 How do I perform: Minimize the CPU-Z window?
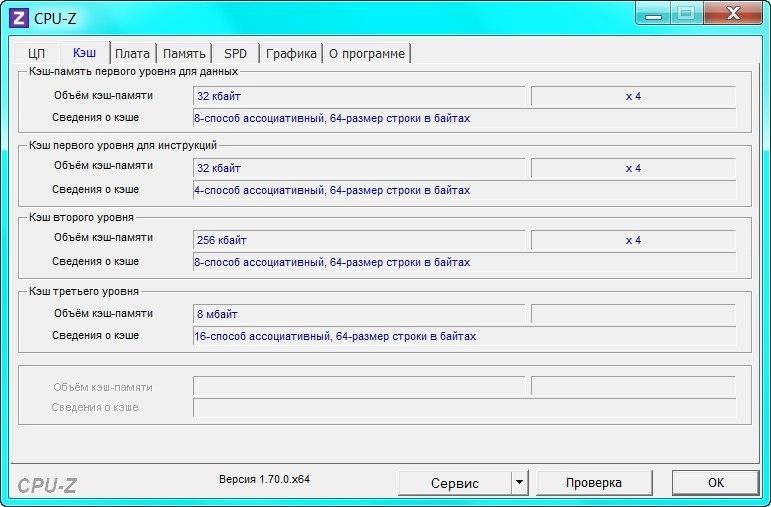pyautogui.click(x=653, y=14)
